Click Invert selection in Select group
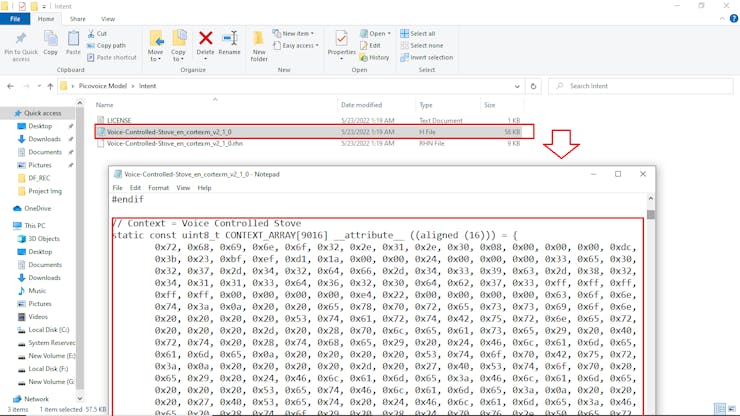 427,57
